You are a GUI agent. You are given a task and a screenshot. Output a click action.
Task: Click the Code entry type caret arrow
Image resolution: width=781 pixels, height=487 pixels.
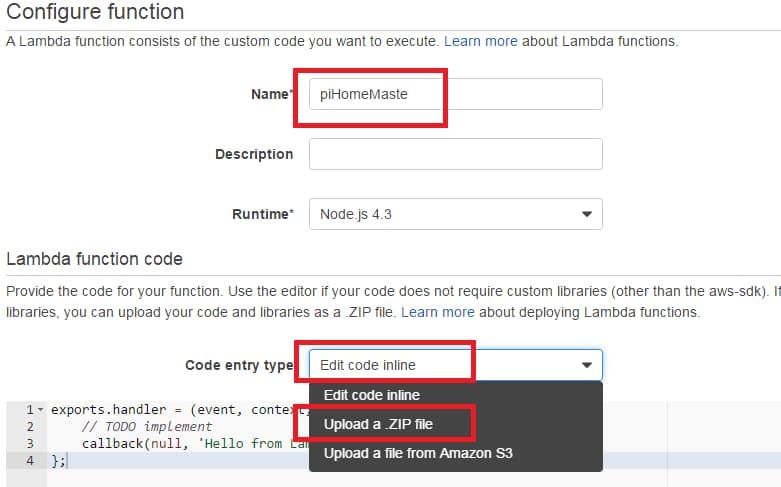[x=586, y=365]
